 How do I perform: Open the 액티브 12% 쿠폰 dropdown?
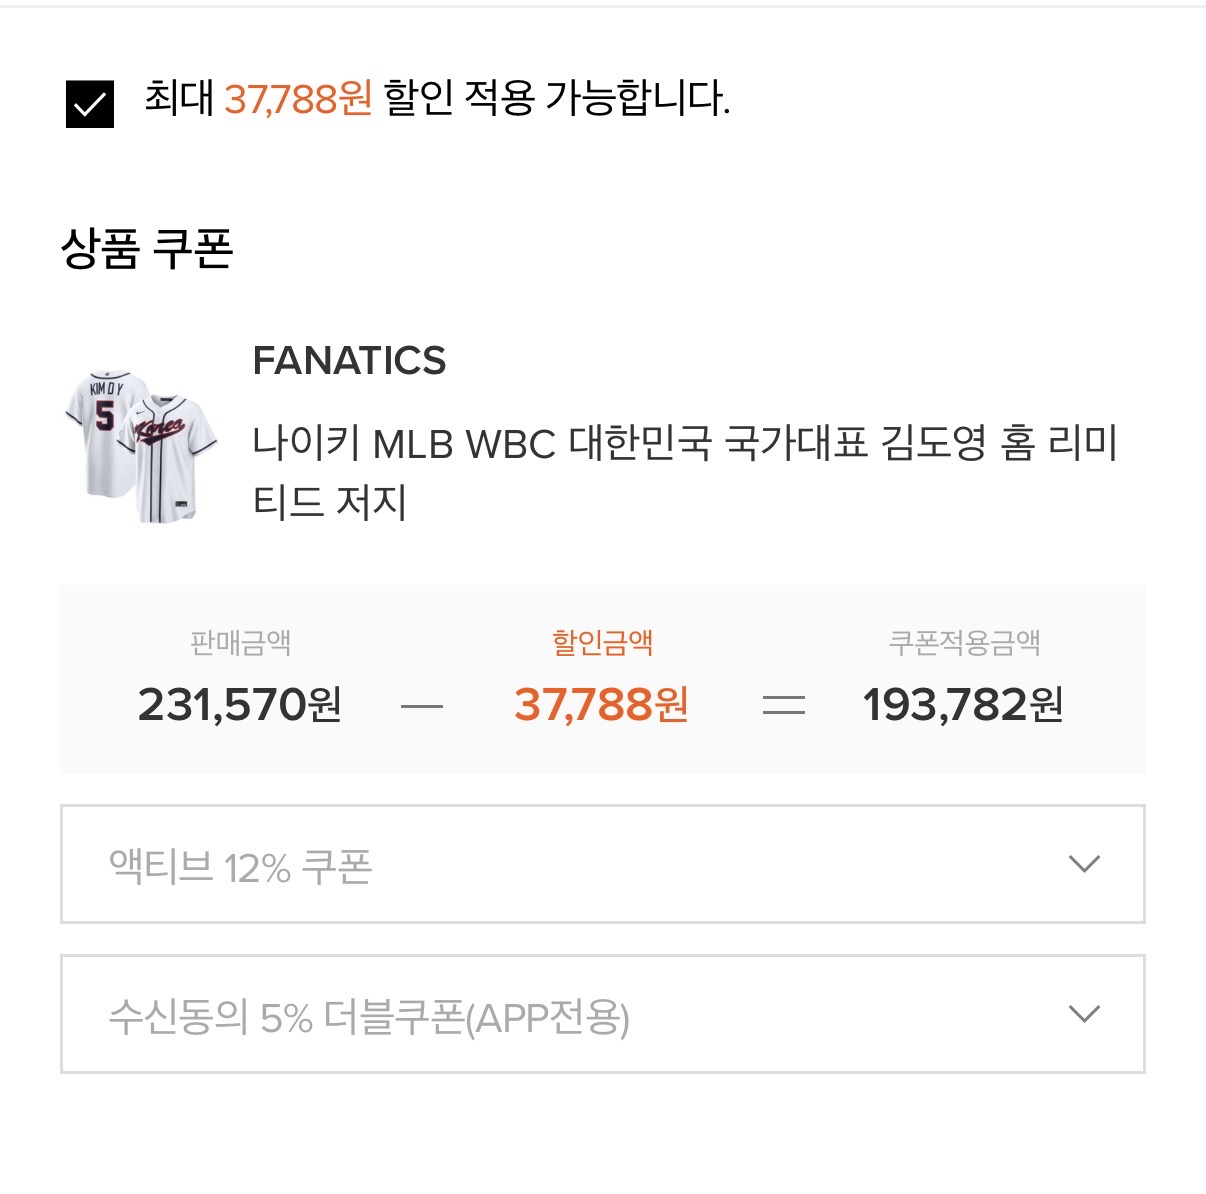(603, 864)
